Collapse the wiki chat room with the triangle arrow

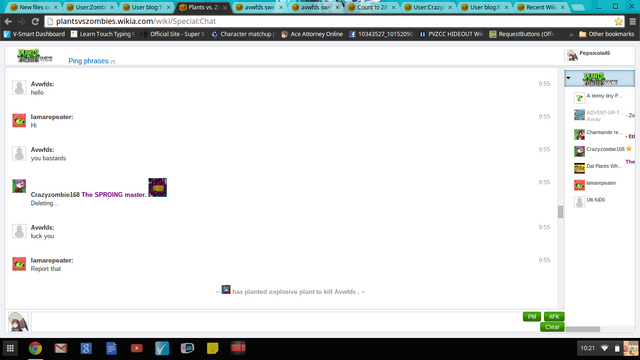pyautogui.click(x=569, y=78)
